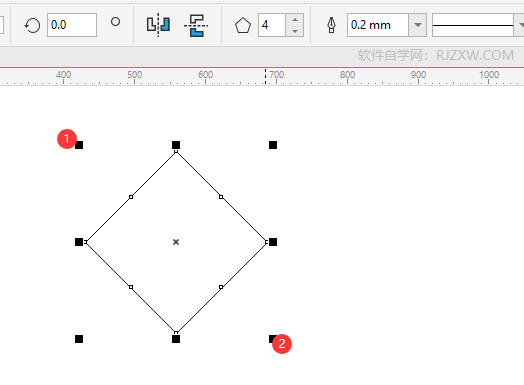This screenshot has height=385, width=524.
Task: Click the horizontal ruler at 800 mark
Action: point(347,75)
